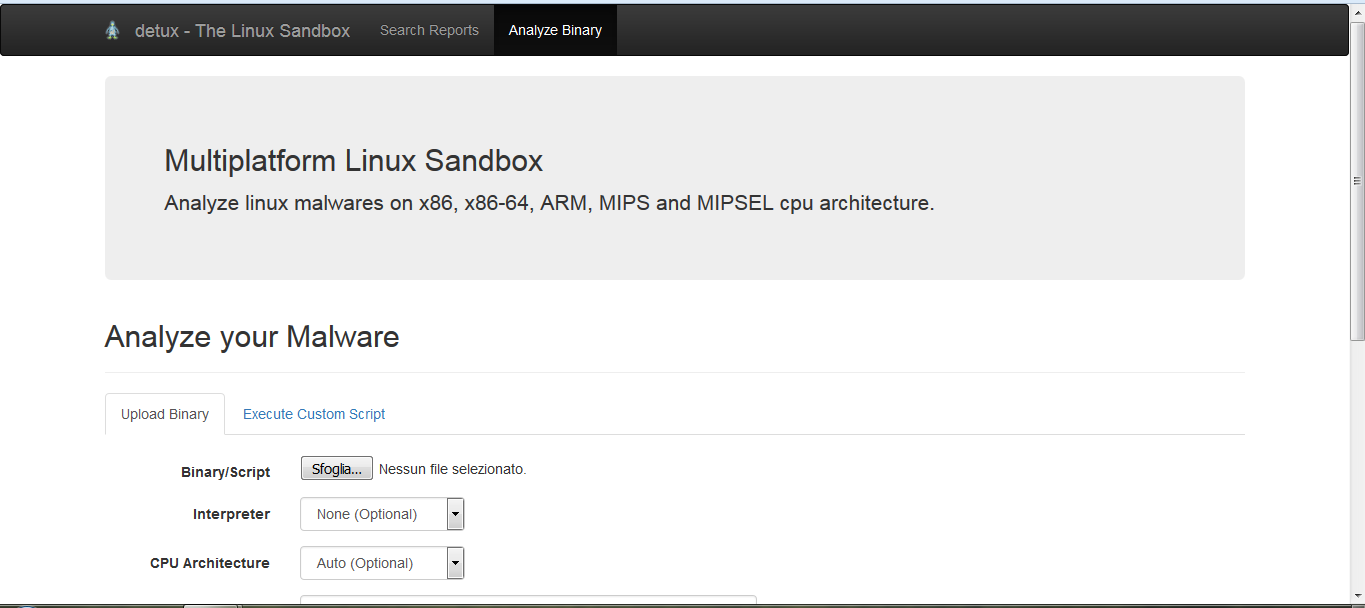Click the "Nessun file selezionato" file status text
The width and height of the screenshot is (1365, 608).
[452, 469]
